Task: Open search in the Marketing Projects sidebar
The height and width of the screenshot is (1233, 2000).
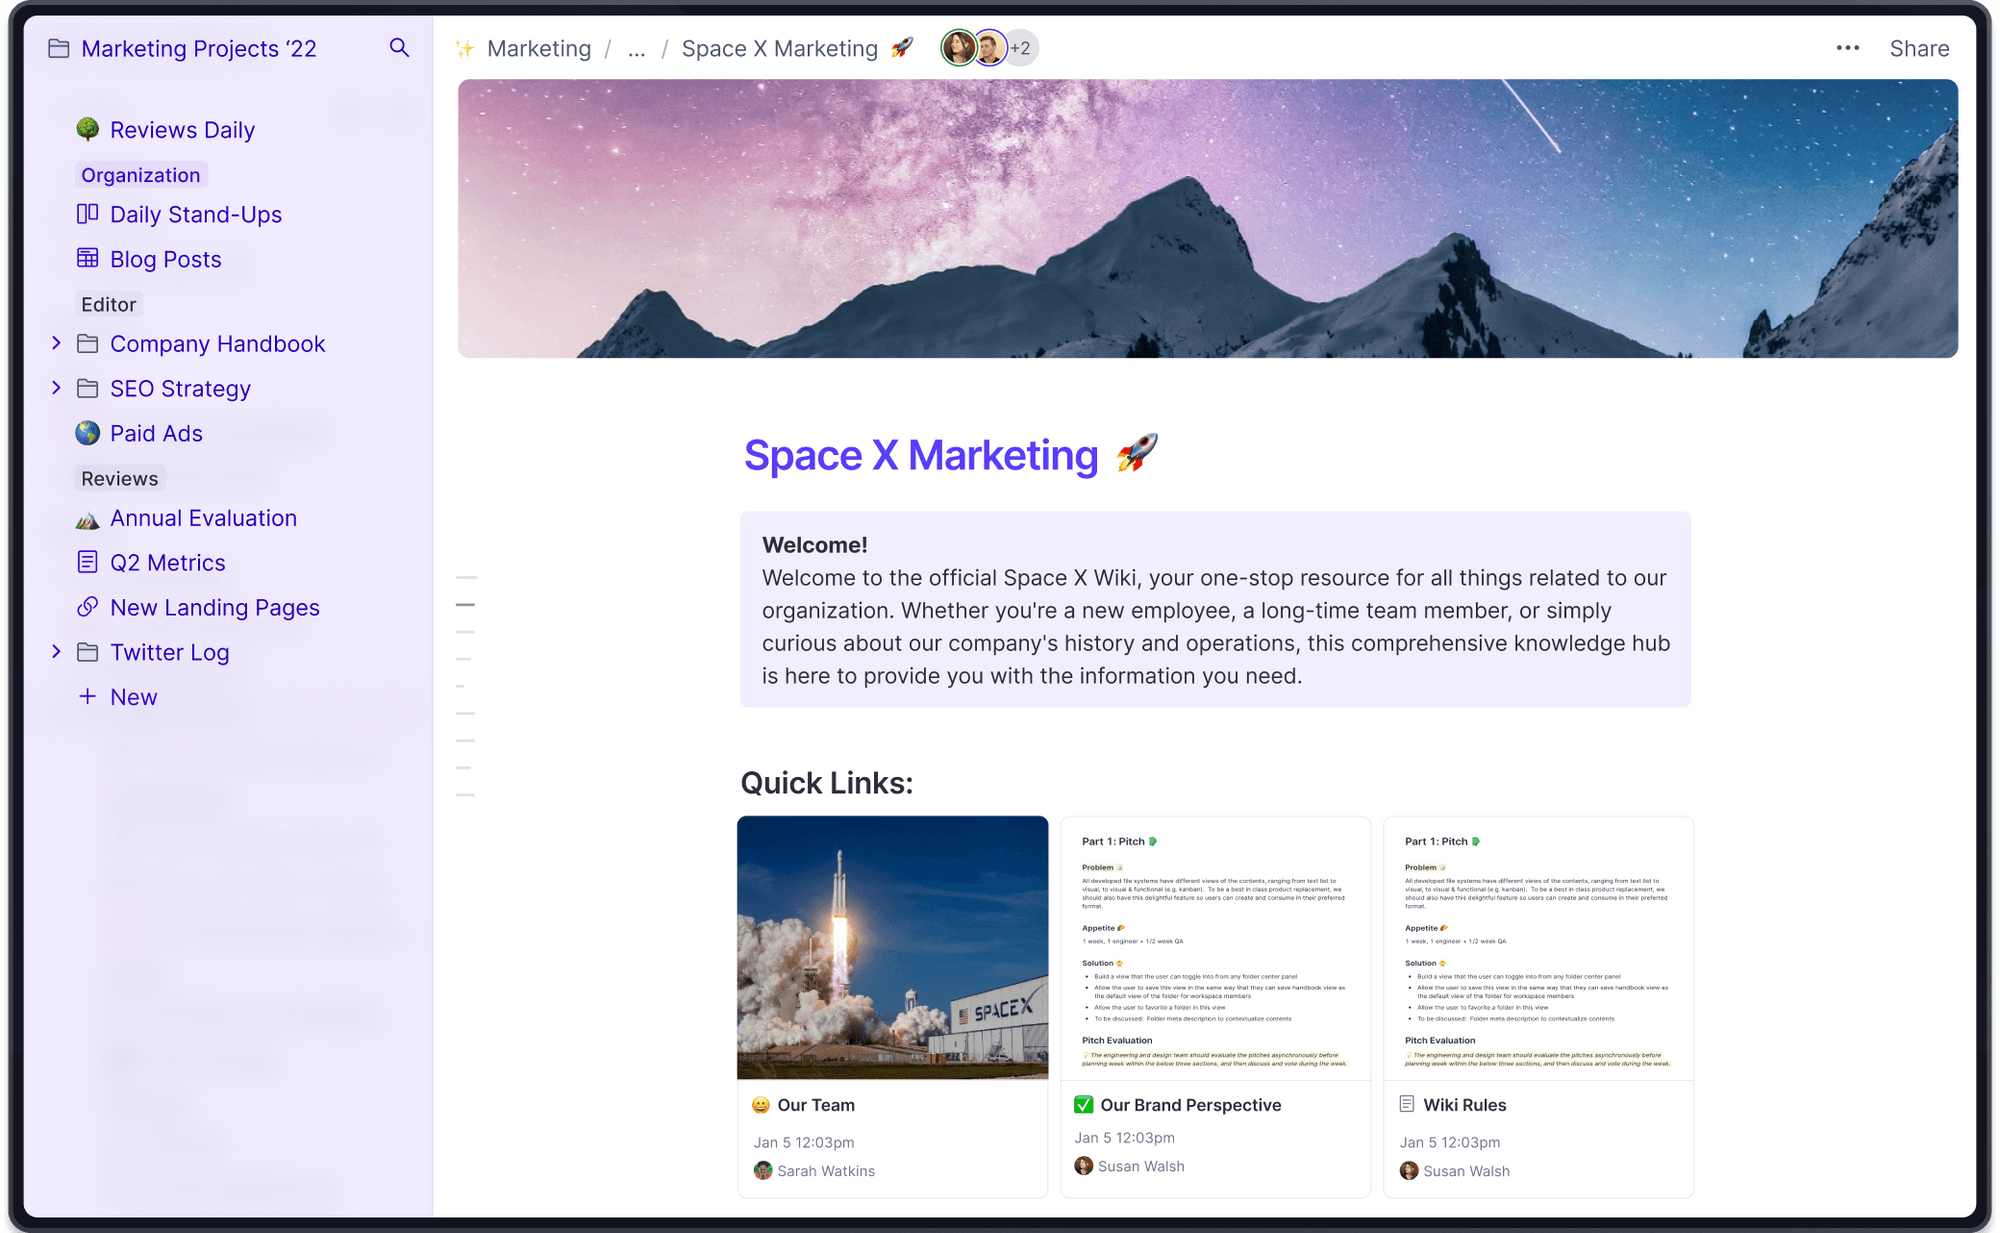Action: [x=399, y=48]
